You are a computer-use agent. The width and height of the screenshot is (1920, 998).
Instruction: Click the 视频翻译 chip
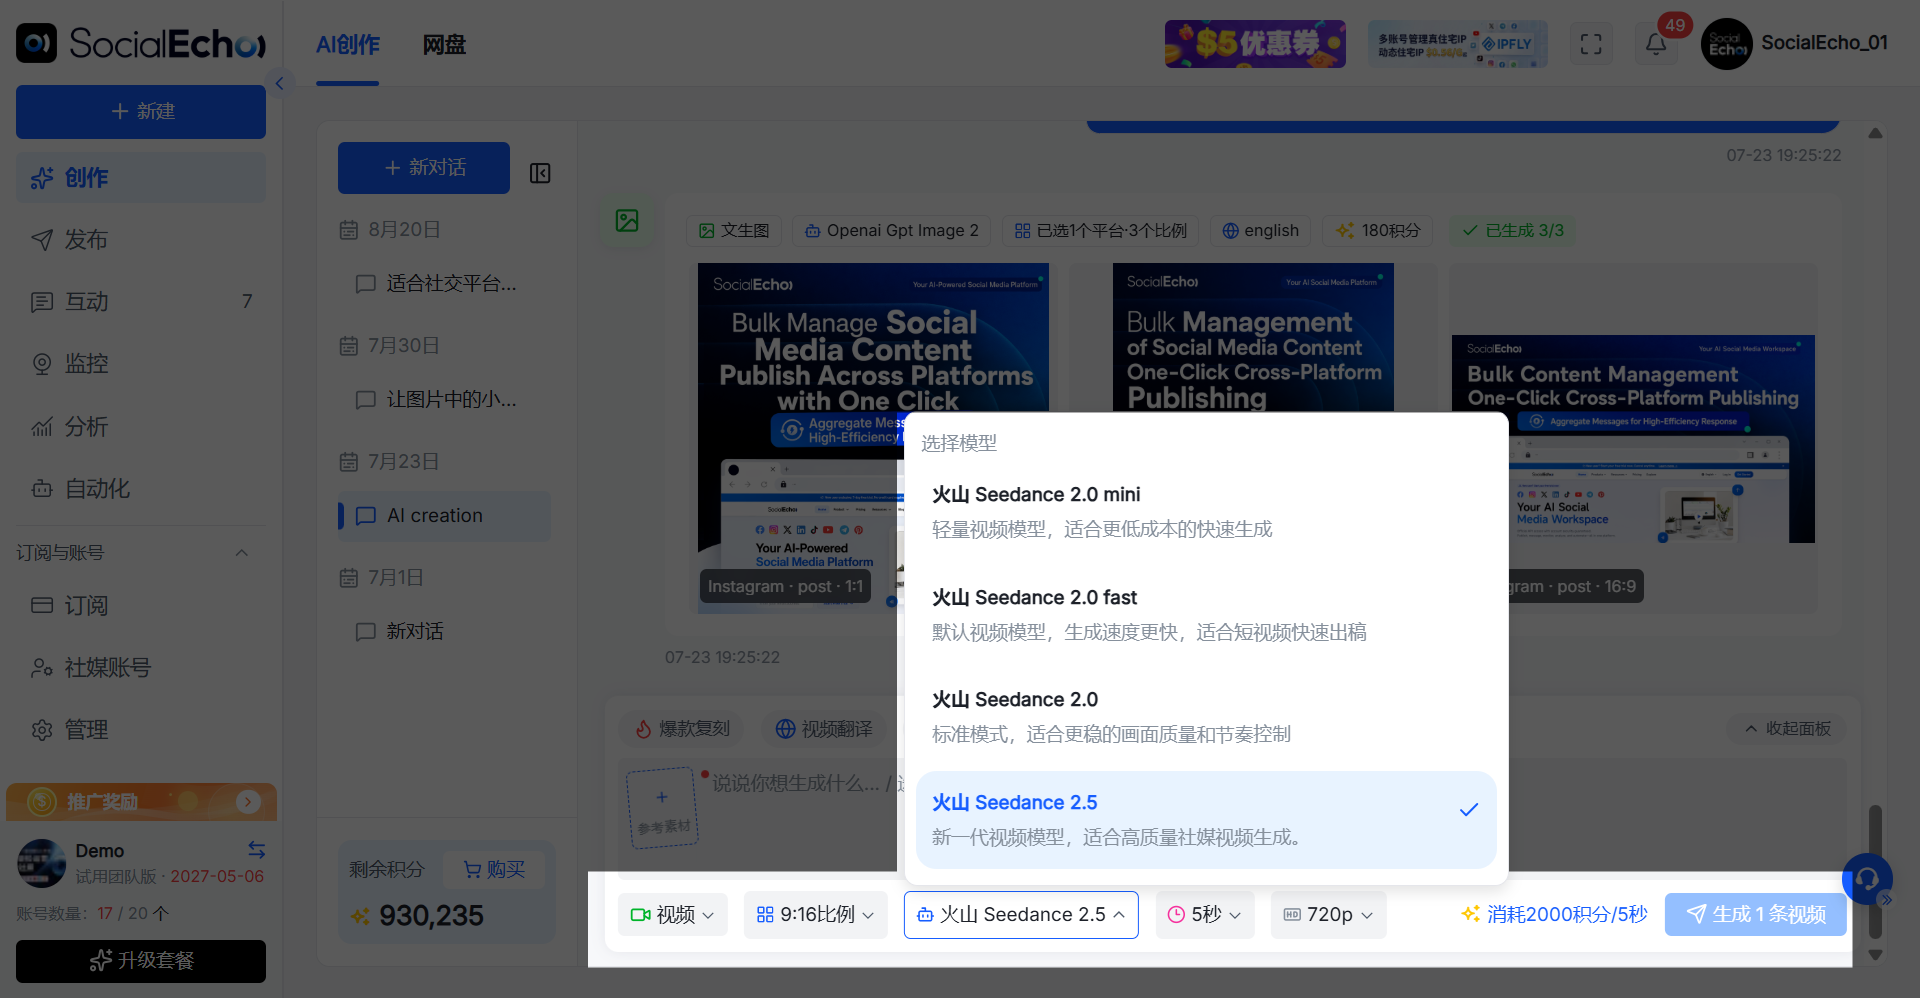[825, 729]
